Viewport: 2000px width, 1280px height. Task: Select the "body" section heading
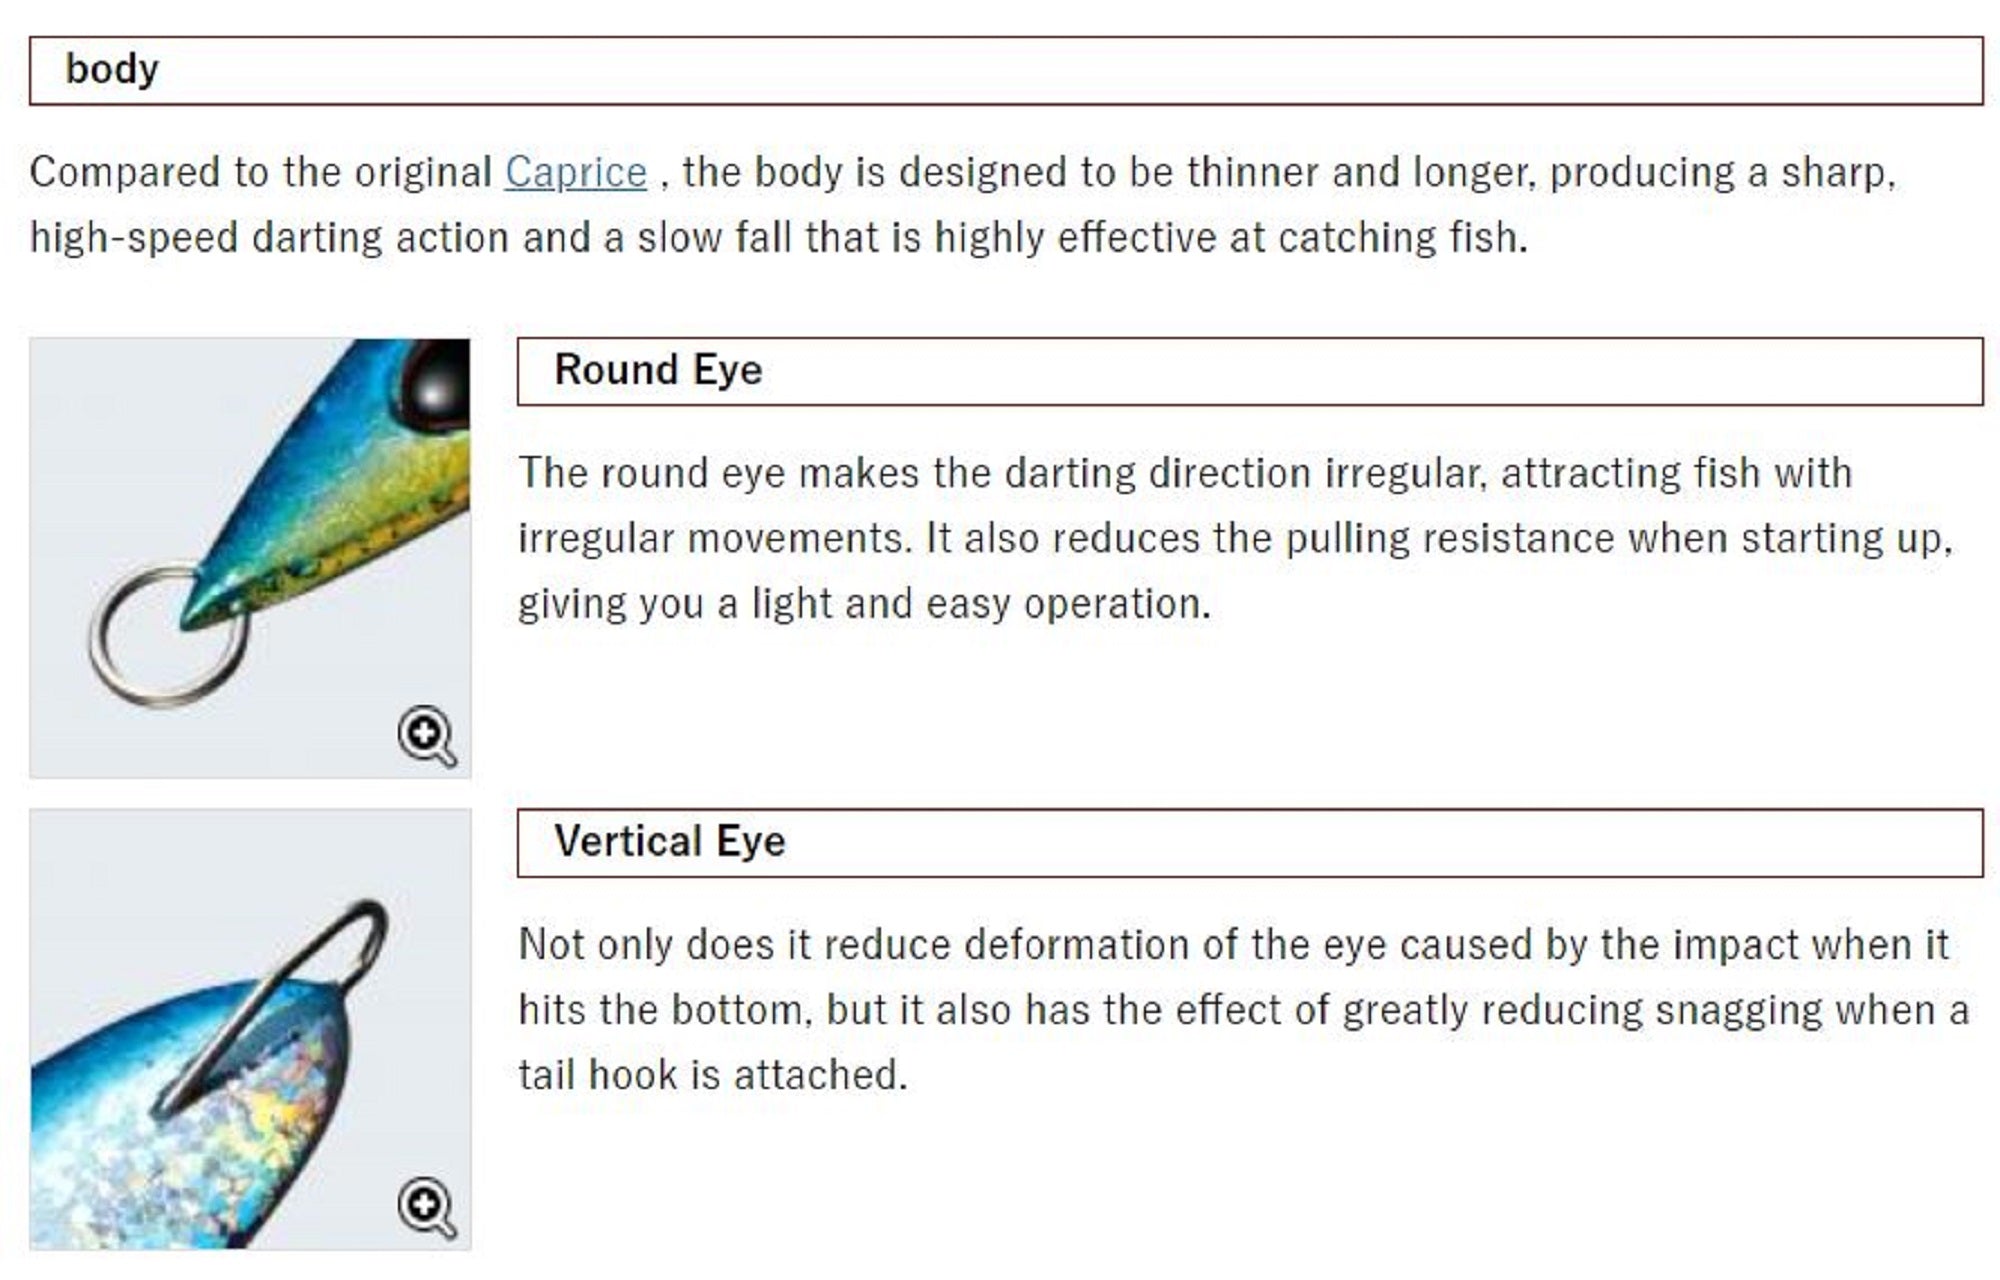[112, 70]
